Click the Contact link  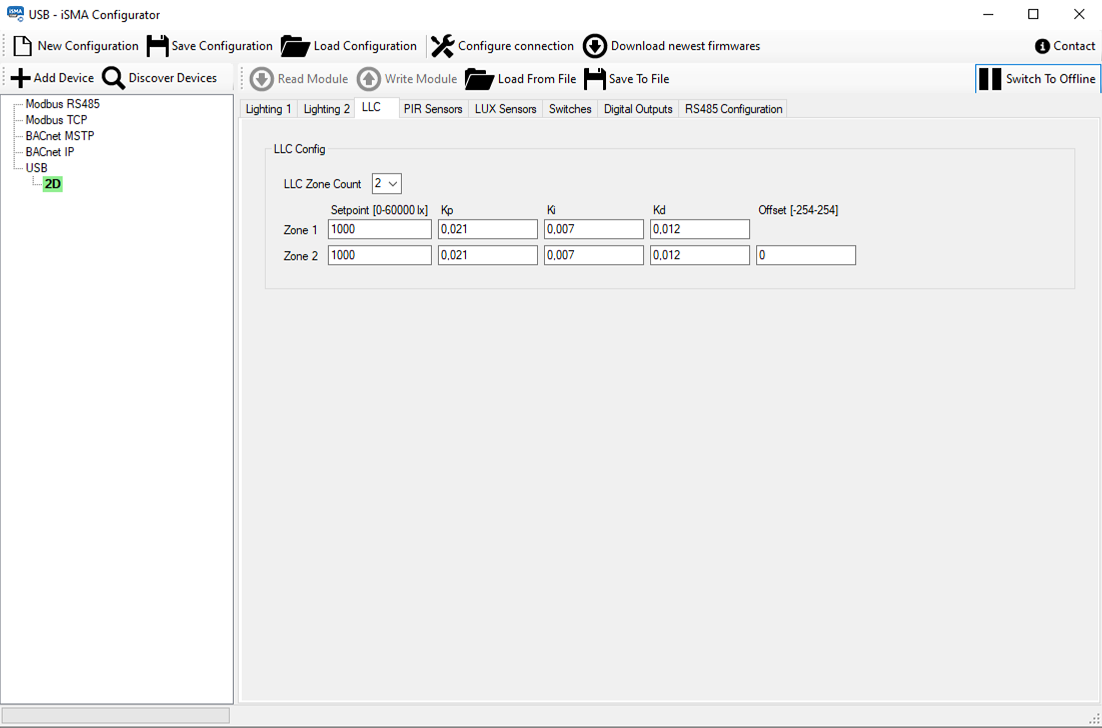coord(1065,46)
